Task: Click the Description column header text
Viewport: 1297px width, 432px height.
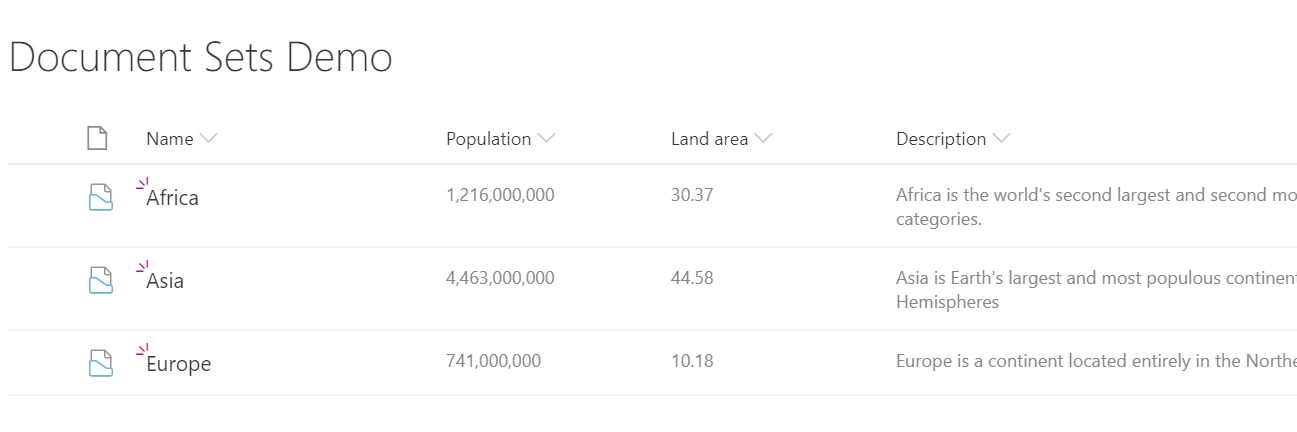Action: pyautogui.click(x=941, y=139)
